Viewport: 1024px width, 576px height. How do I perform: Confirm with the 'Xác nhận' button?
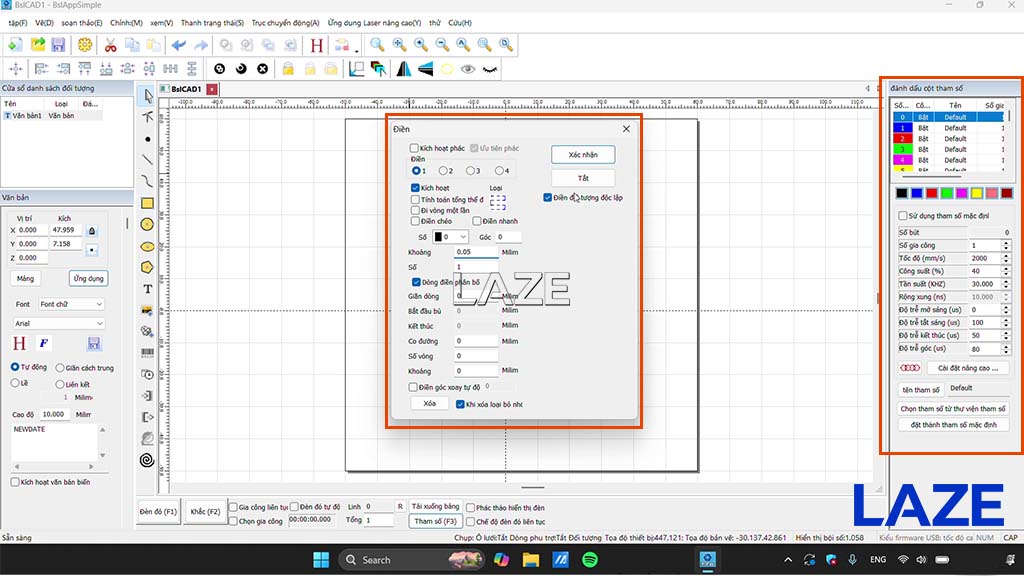pos(583,155)
